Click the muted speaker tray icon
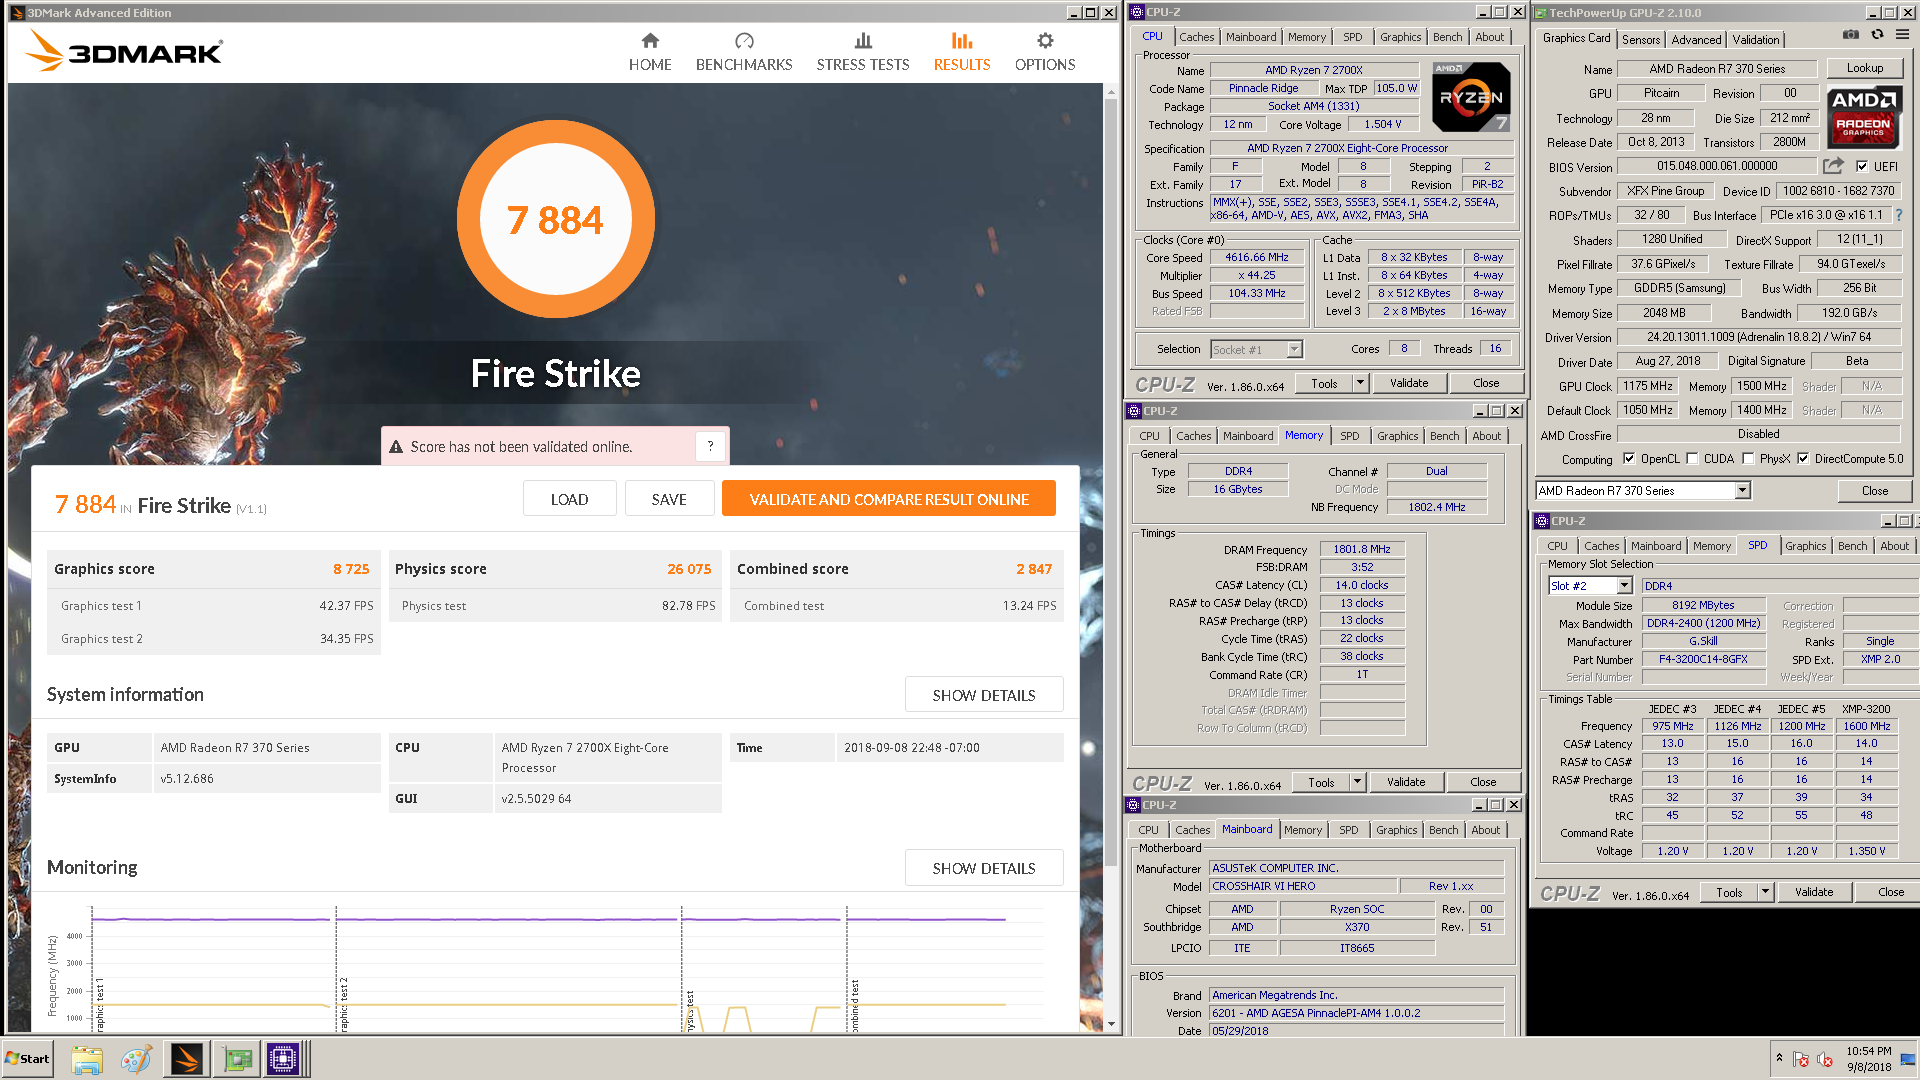The width and height of the screenshot is (1920, 1080). coord(1825,1059)
